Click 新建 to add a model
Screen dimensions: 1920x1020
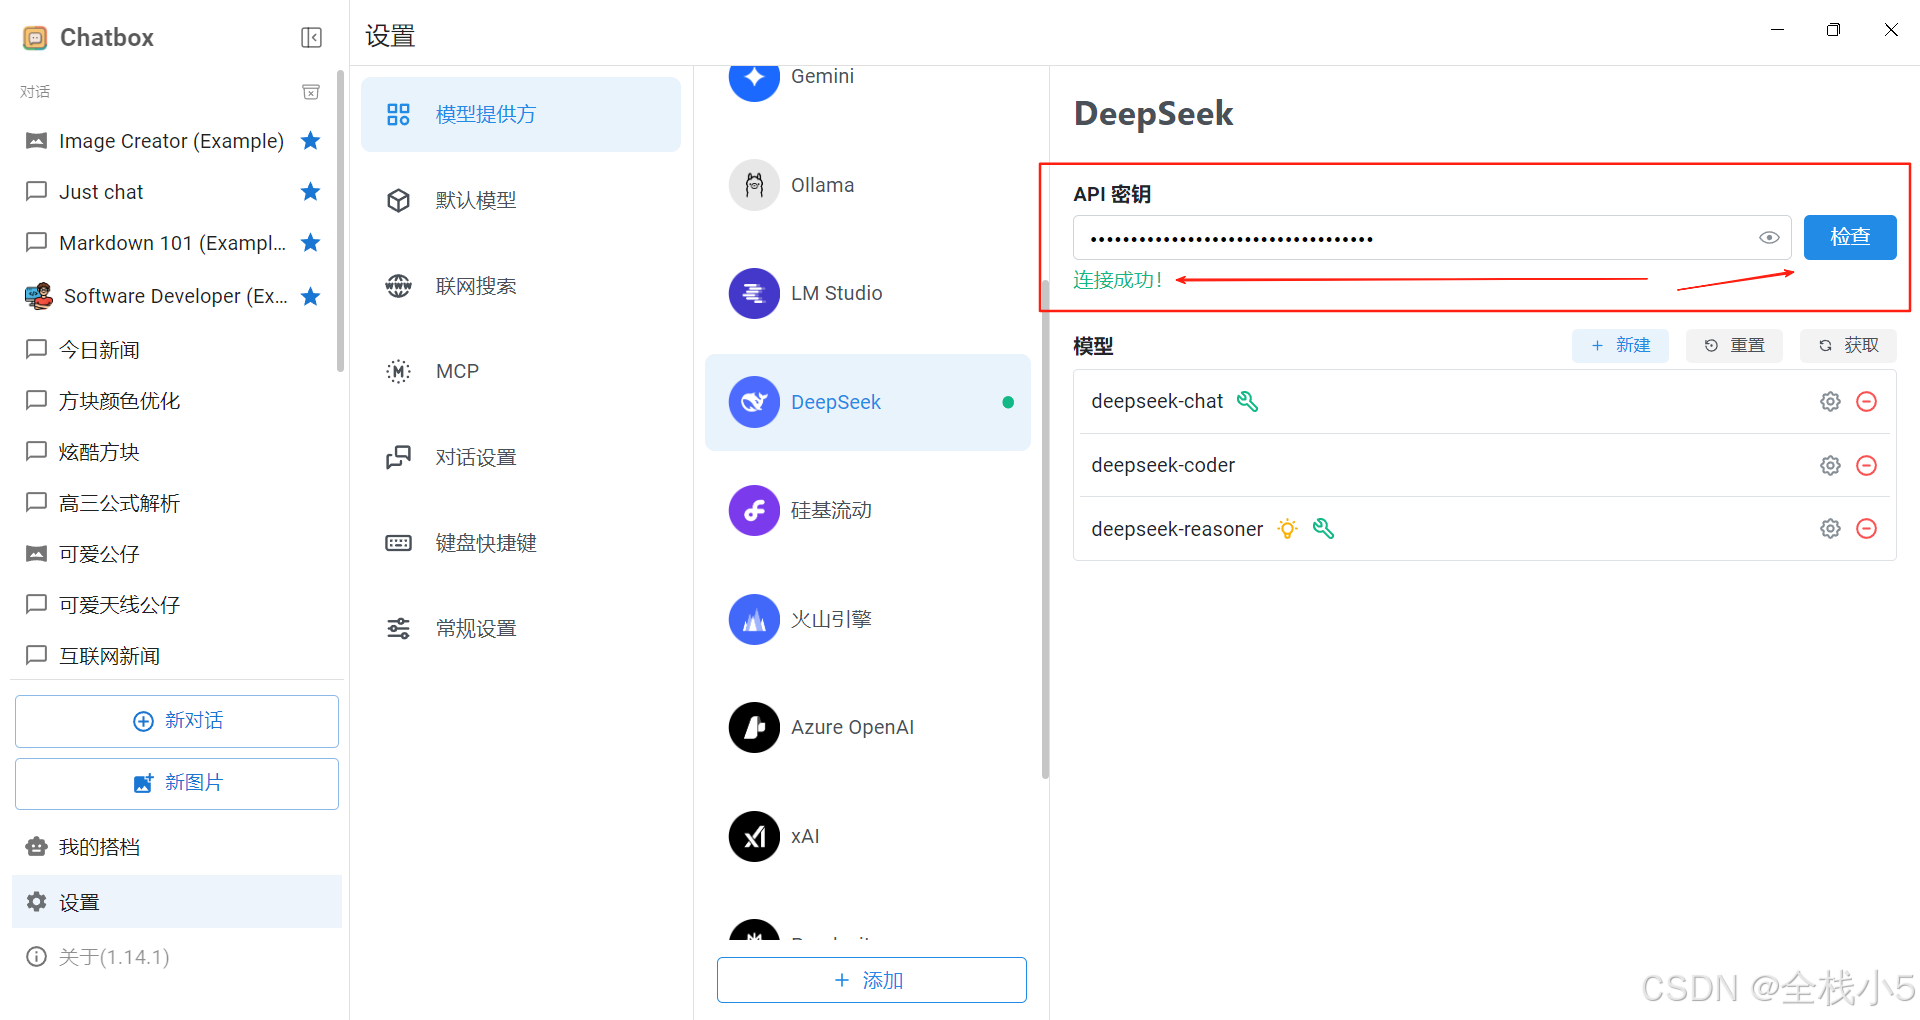coord(1620,345)
